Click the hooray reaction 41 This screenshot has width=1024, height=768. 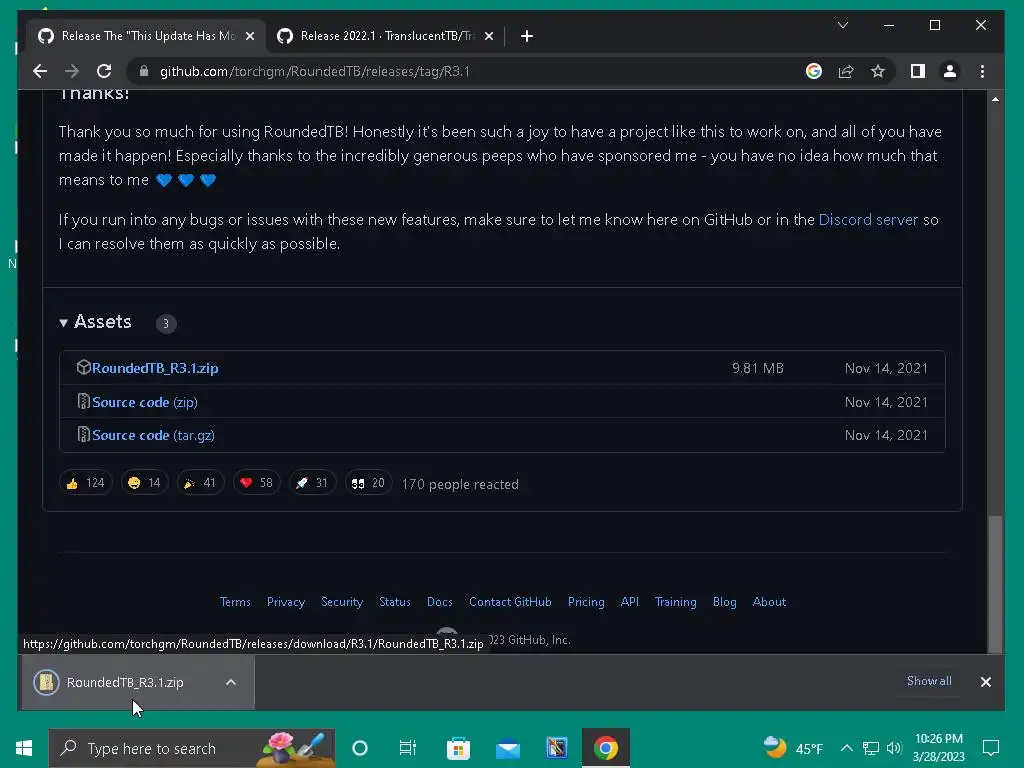[x=200, y=483]
